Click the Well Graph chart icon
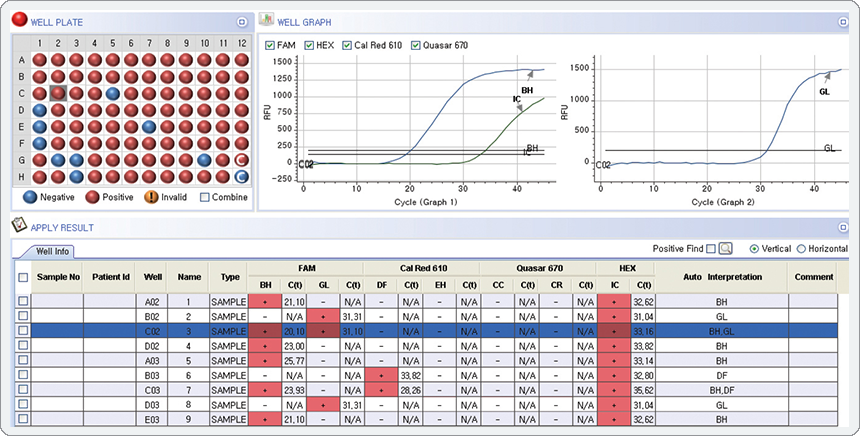Screen dimensions: 860x436 pyautogui.click(x=266, y=19)
